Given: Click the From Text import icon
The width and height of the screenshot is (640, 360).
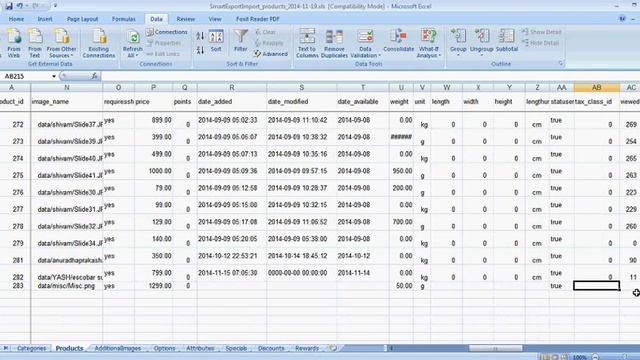Looking at the screenshot, I should [x=35, y=43].
